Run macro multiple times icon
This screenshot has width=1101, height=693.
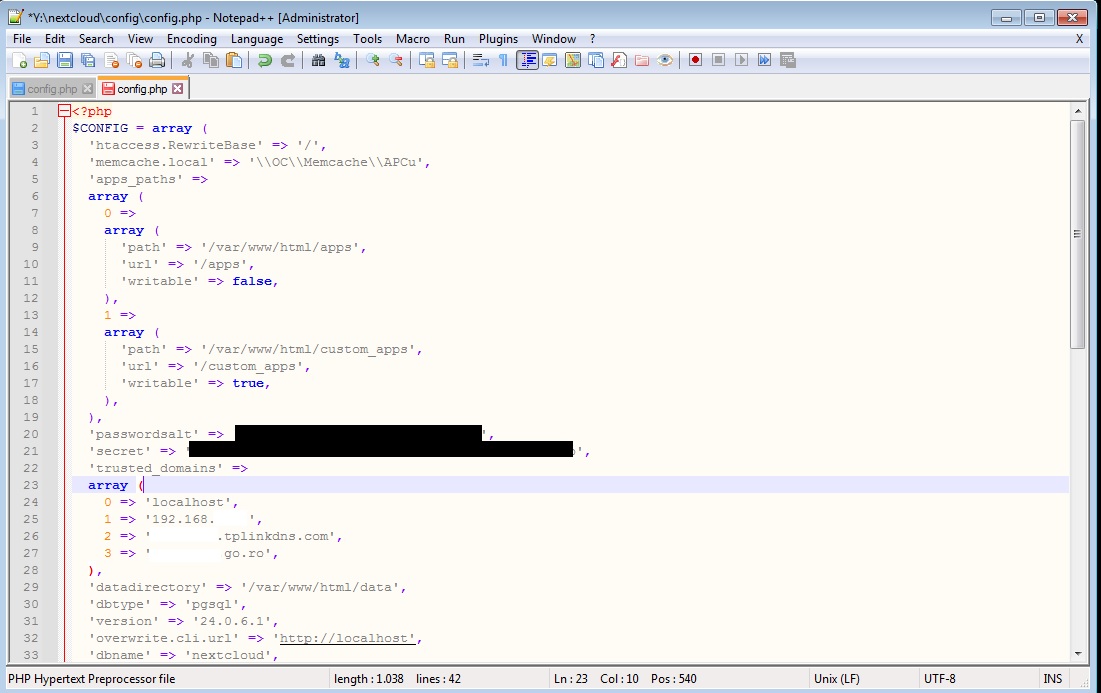point(765,60)
